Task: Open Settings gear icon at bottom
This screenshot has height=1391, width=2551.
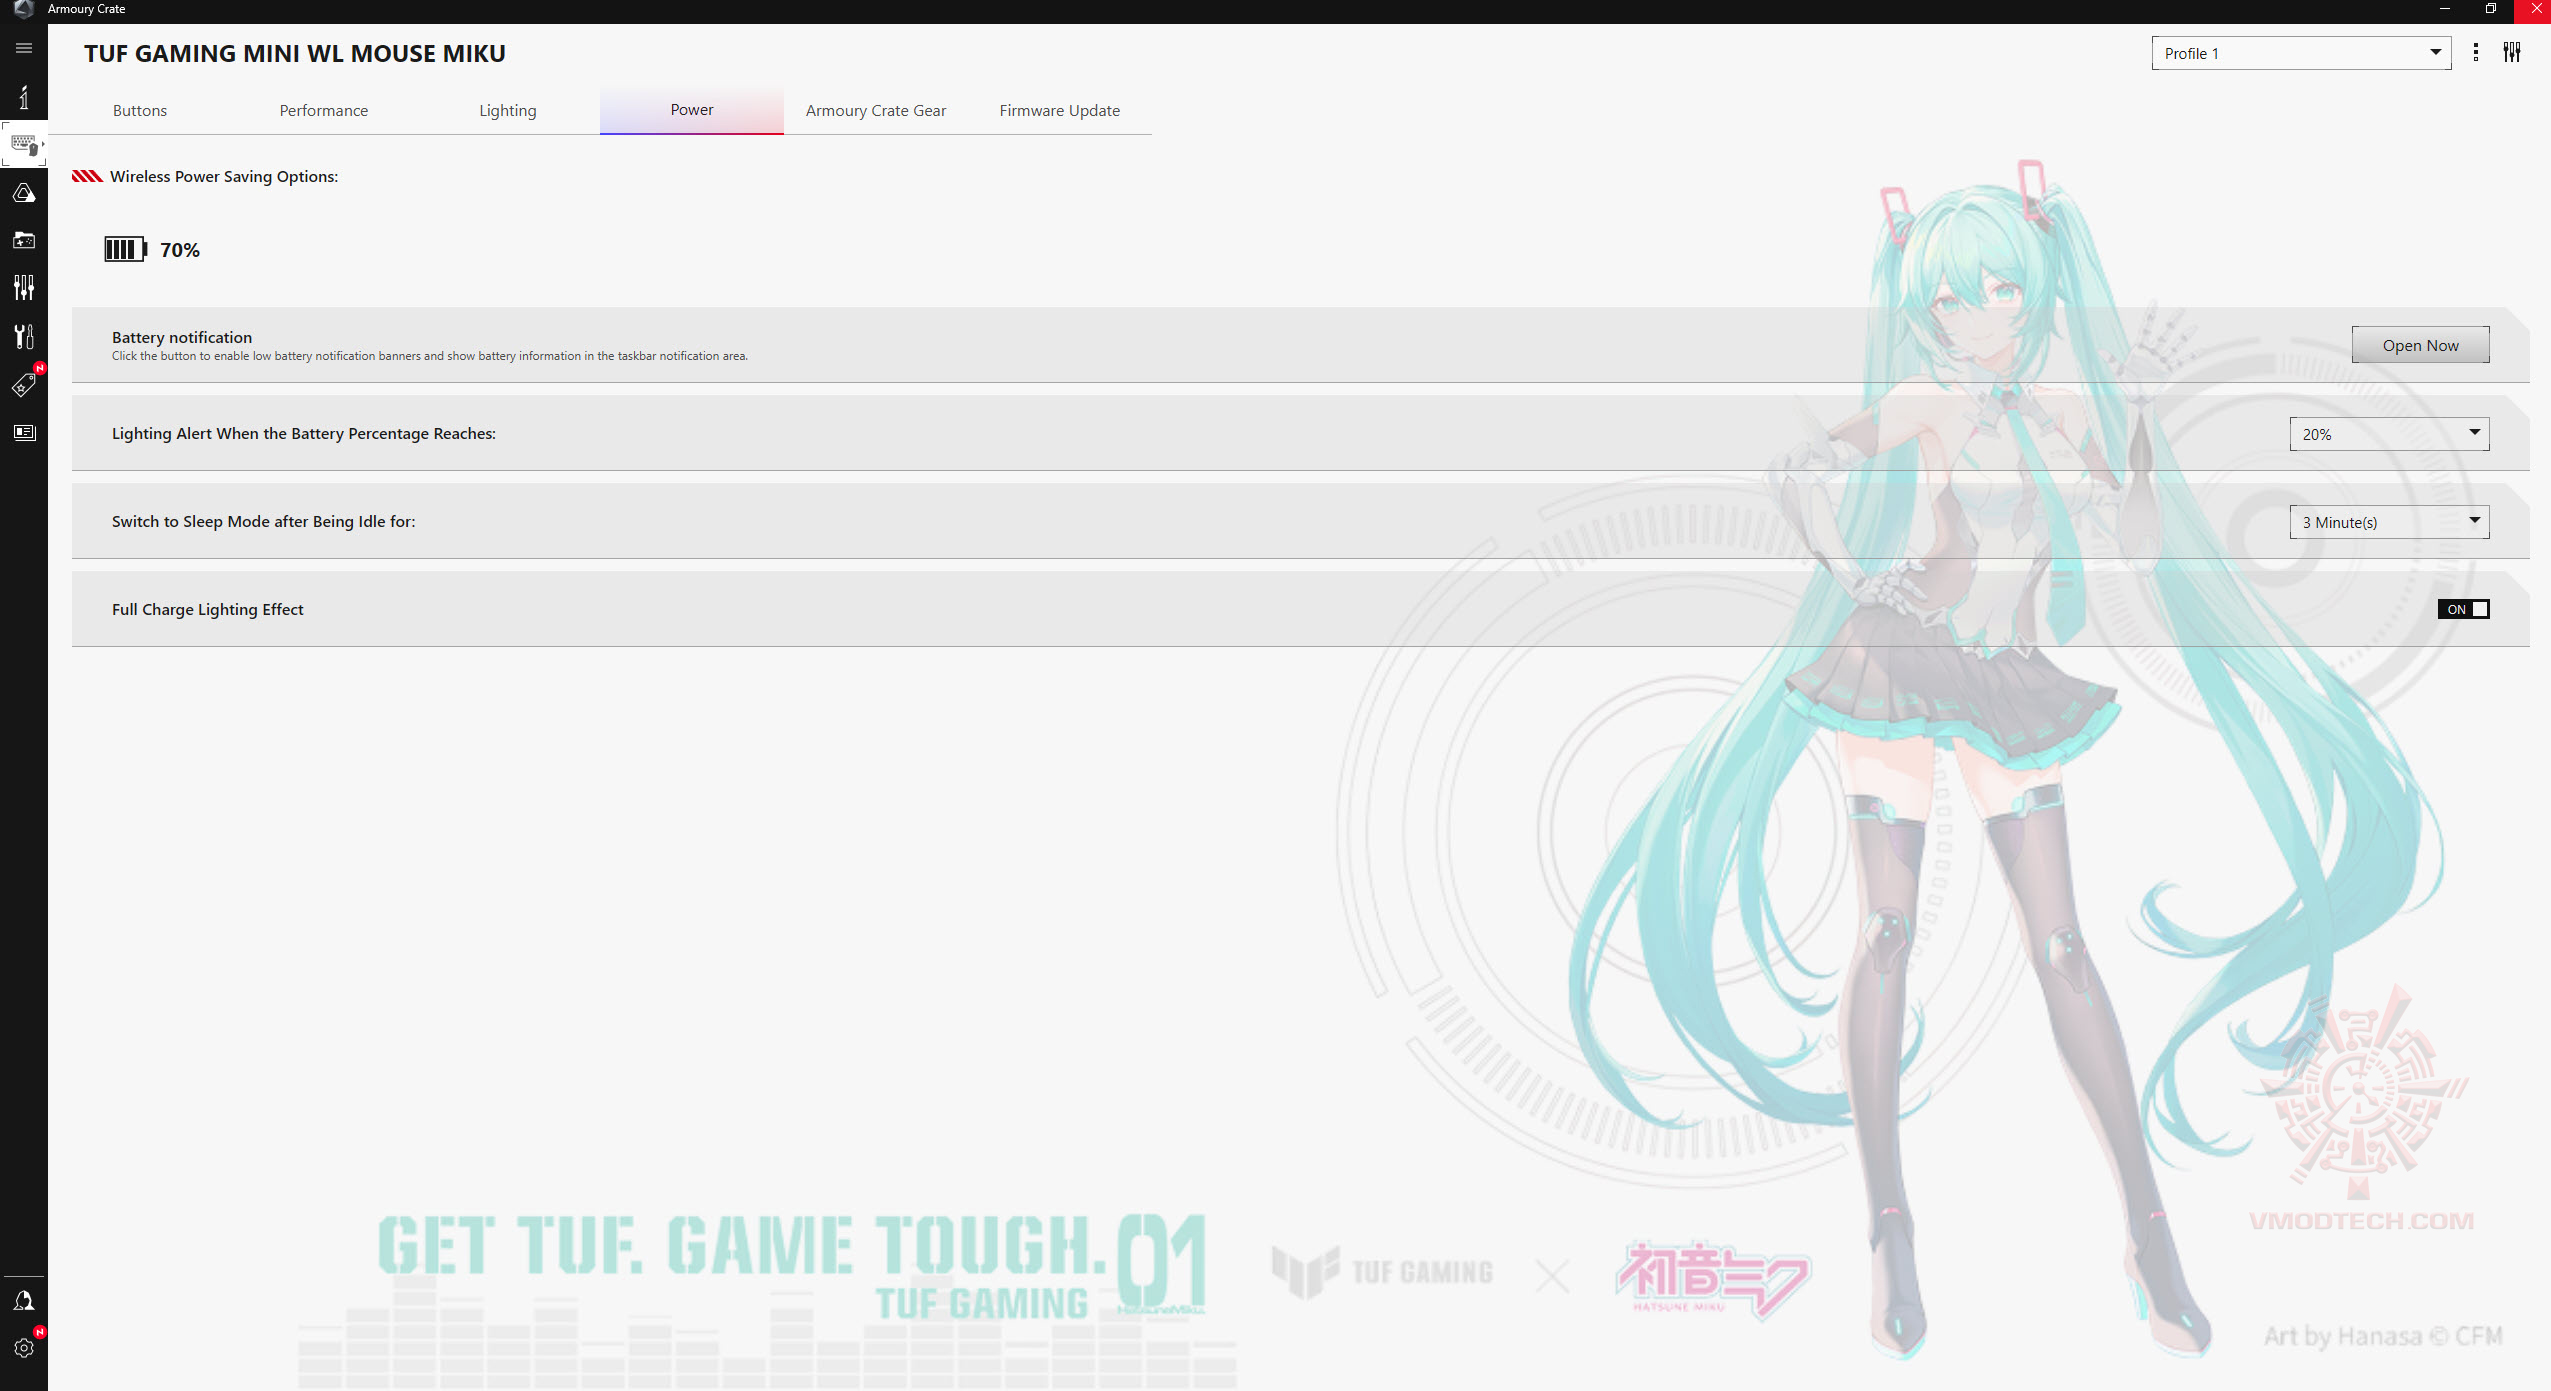Action: pyautogui.click(x=24, y=1347)
